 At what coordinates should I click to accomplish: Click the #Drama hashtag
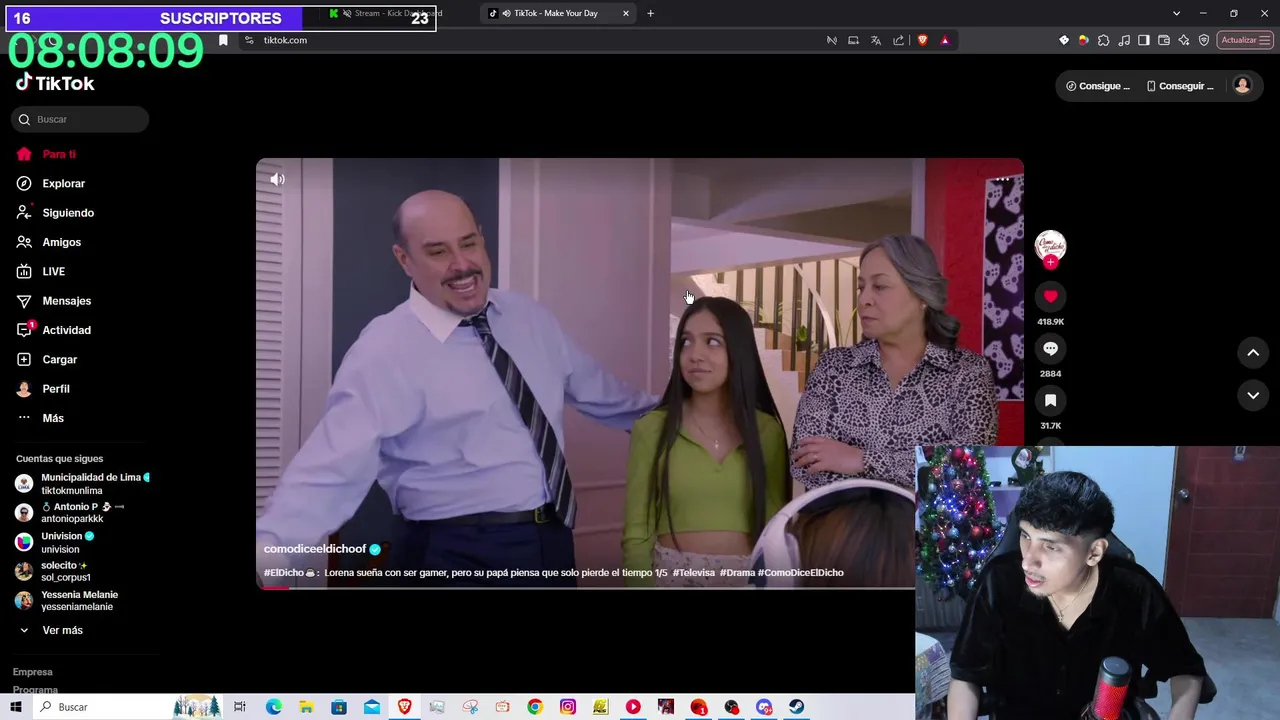click(x=737, y=573)
